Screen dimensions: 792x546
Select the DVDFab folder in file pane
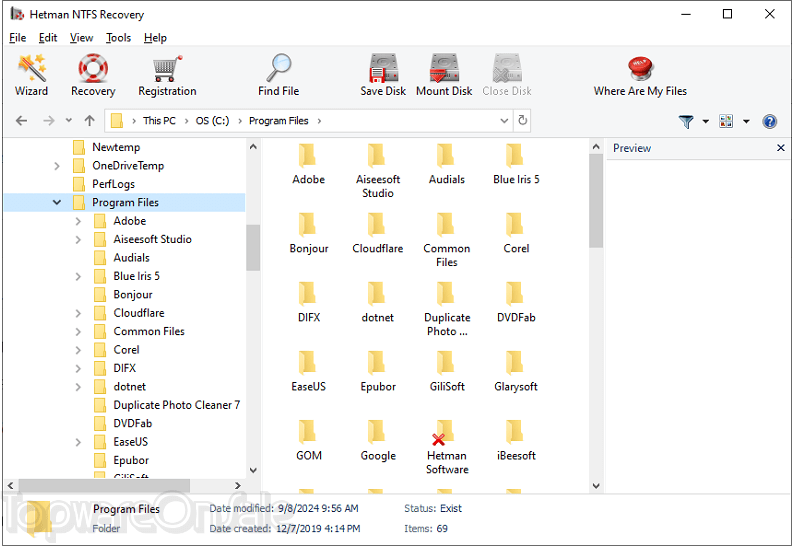(516, 302)
